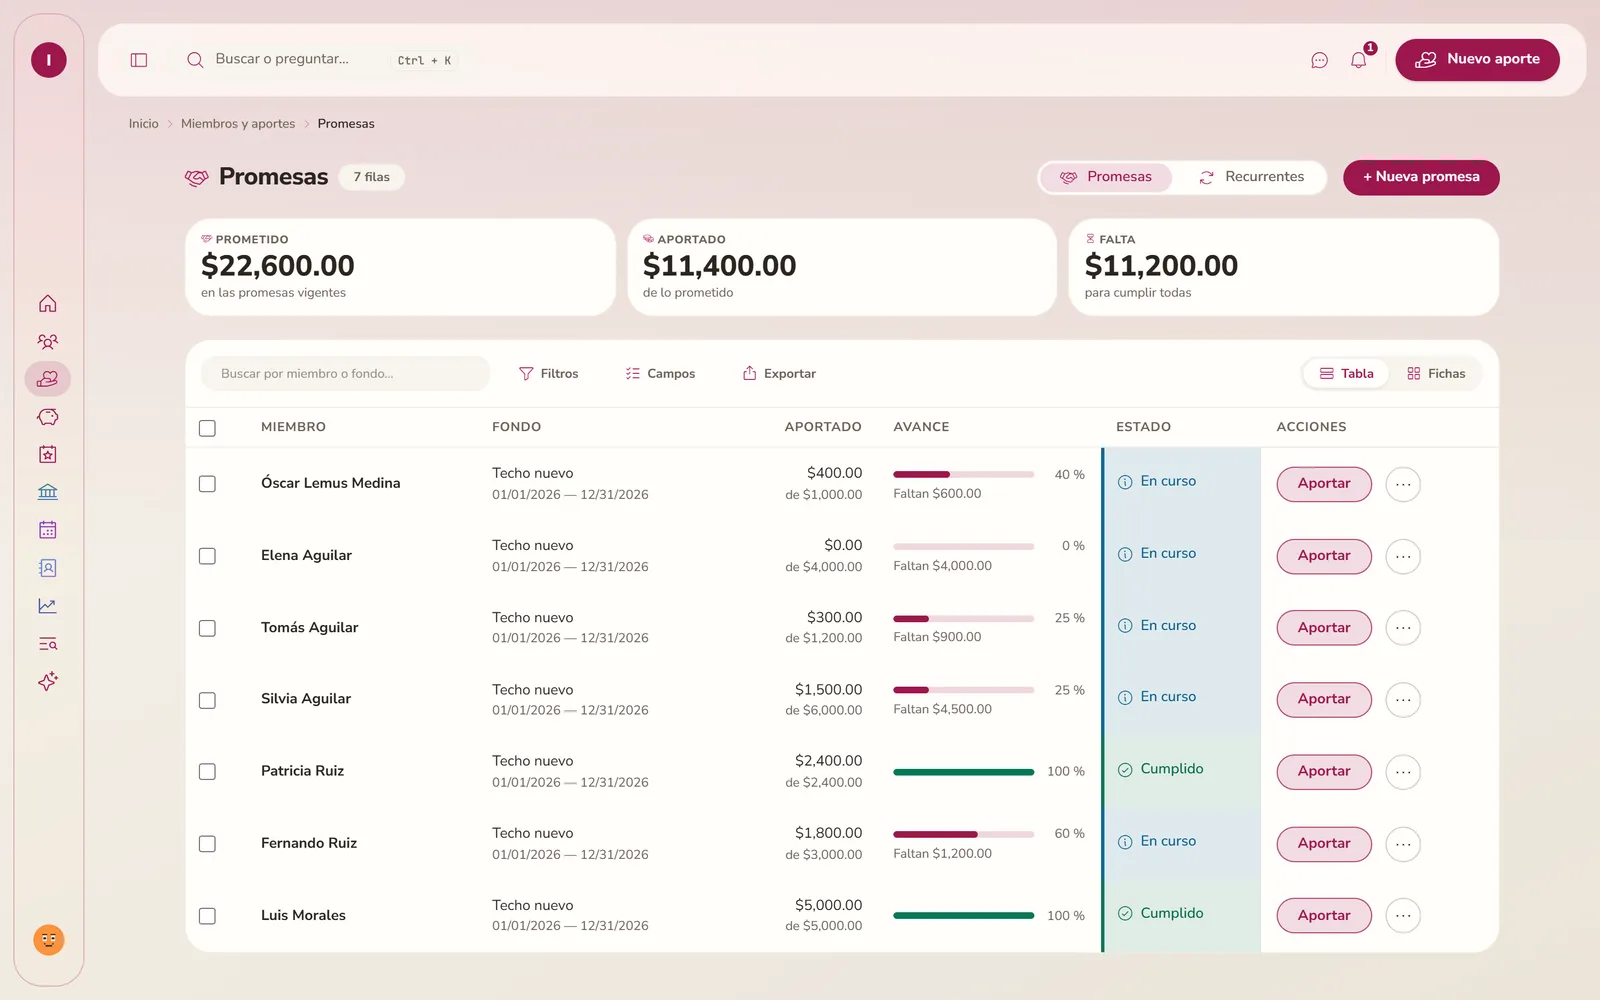Switch to the Recurrentes tab
1600x1000 pixels.
click(x=1251, y=177)
